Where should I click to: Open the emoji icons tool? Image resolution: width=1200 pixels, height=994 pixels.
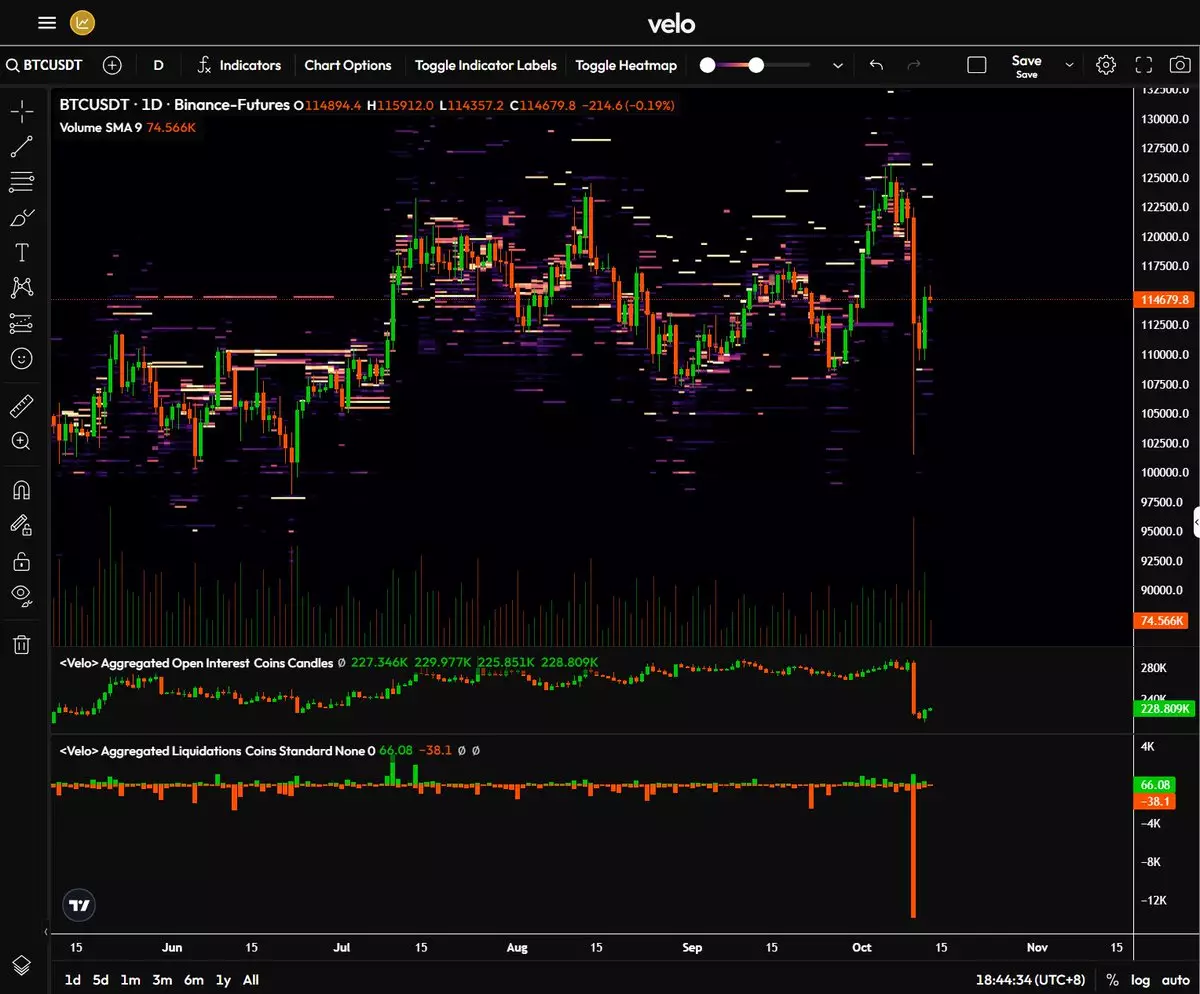[21, 358]
